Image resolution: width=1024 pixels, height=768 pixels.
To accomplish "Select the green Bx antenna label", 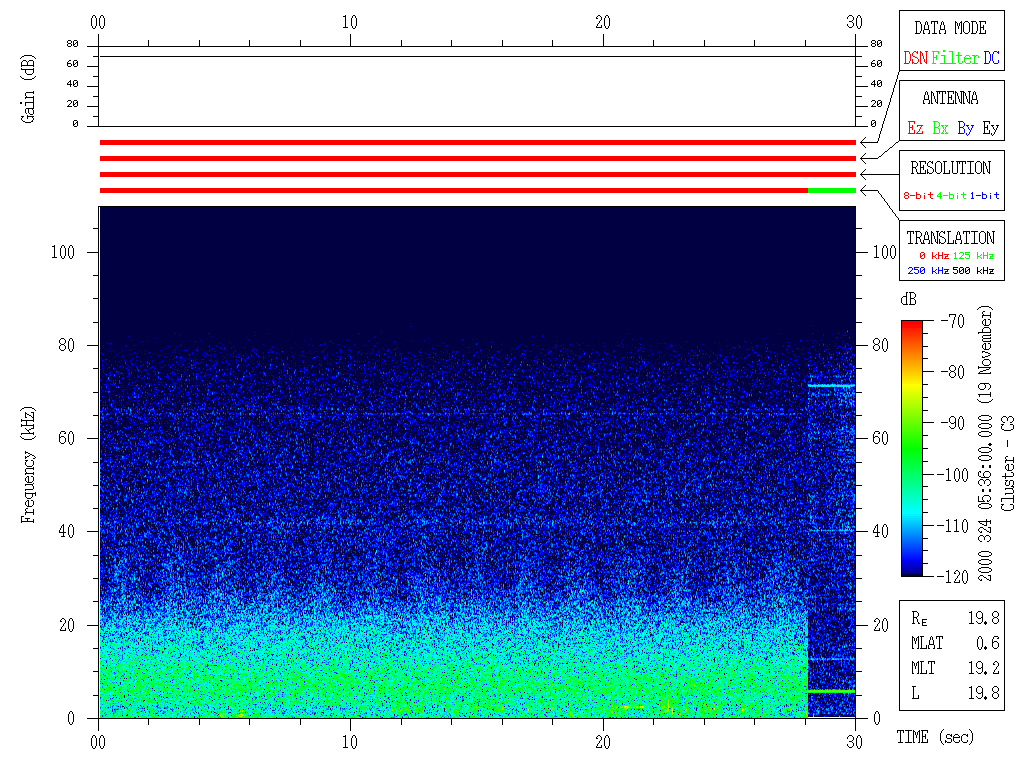I will click(x=940, y=129).
